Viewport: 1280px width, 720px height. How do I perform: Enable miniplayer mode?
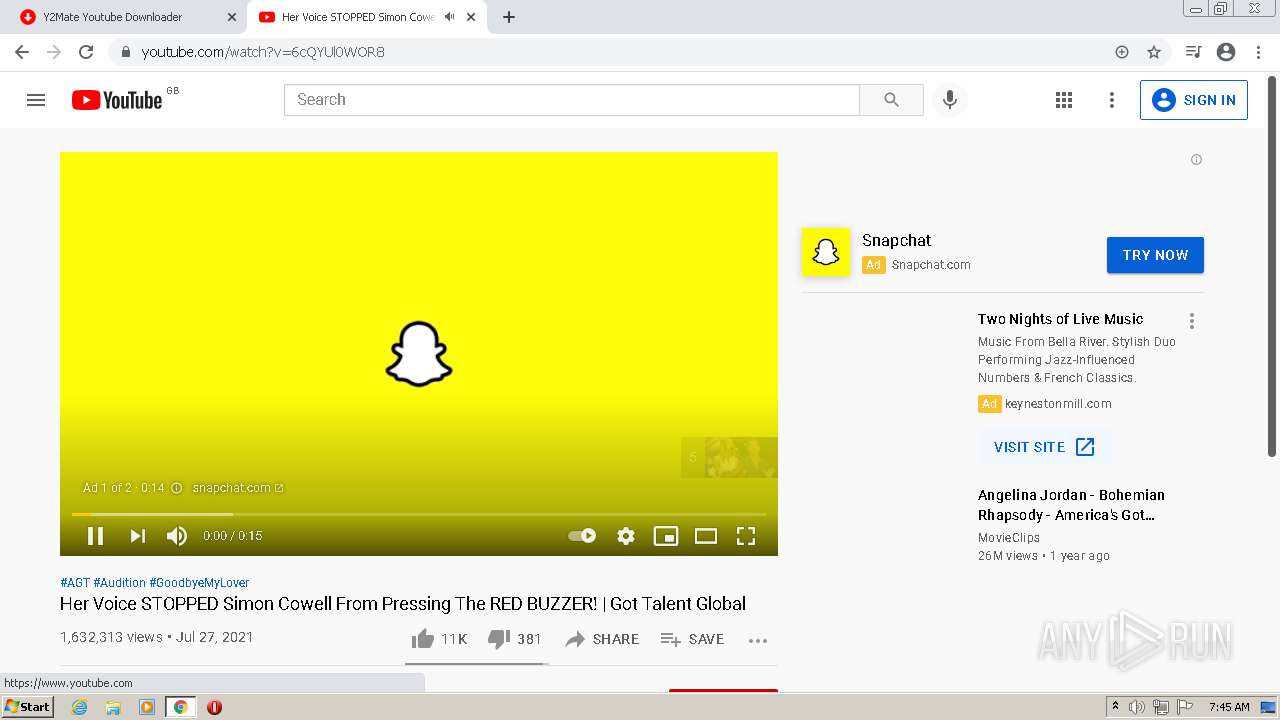click(x=666, y=536)
